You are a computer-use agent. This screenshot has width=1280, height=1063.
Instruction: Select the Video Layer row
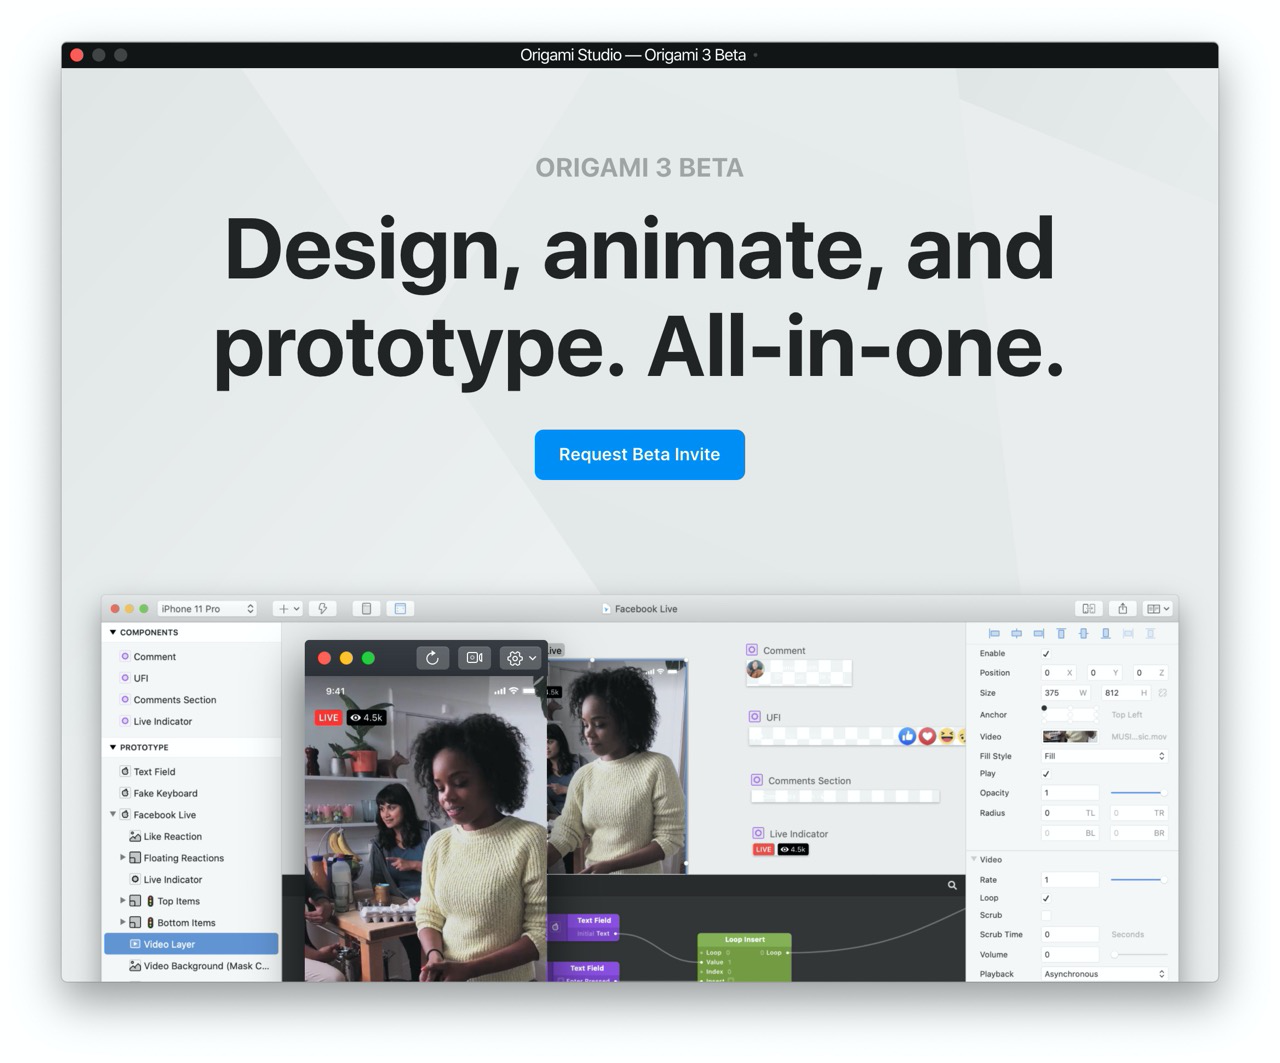191,944
